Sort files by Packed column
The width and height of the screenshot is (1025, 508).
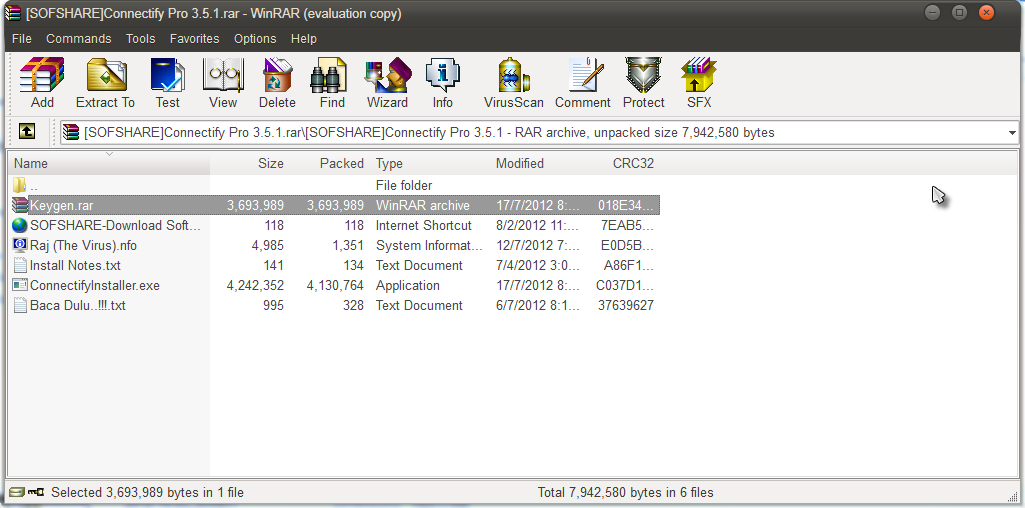pyautogui.click(x=330, y=163)
